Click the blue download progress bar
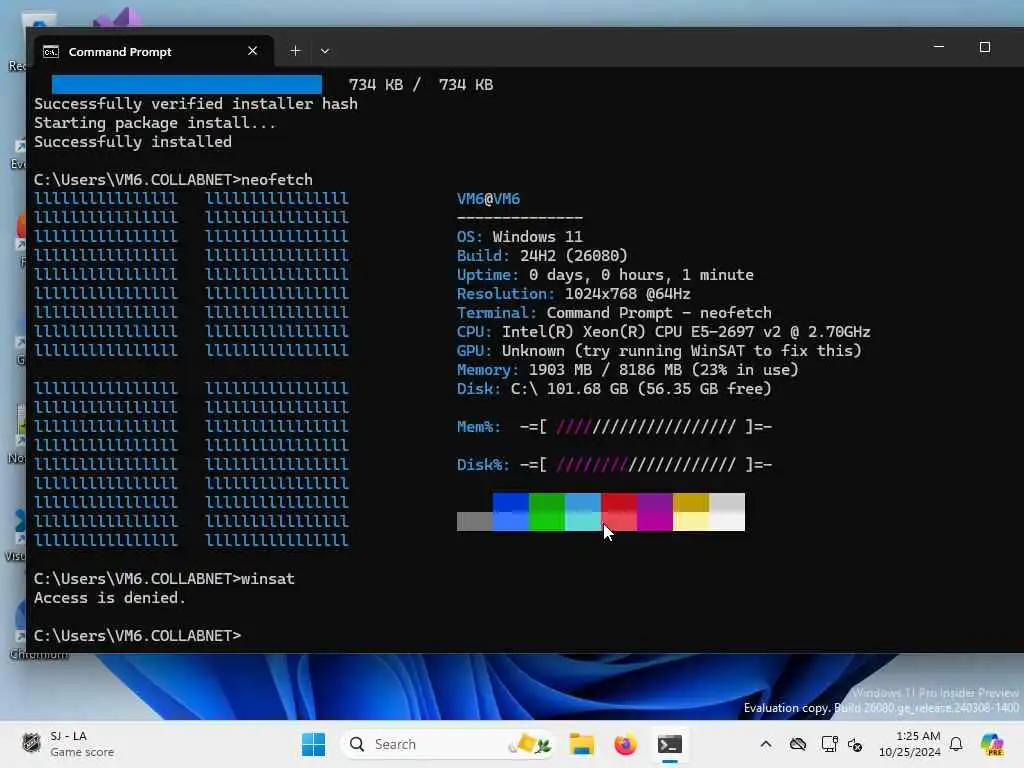1024x768 pixels. point(187,84)
